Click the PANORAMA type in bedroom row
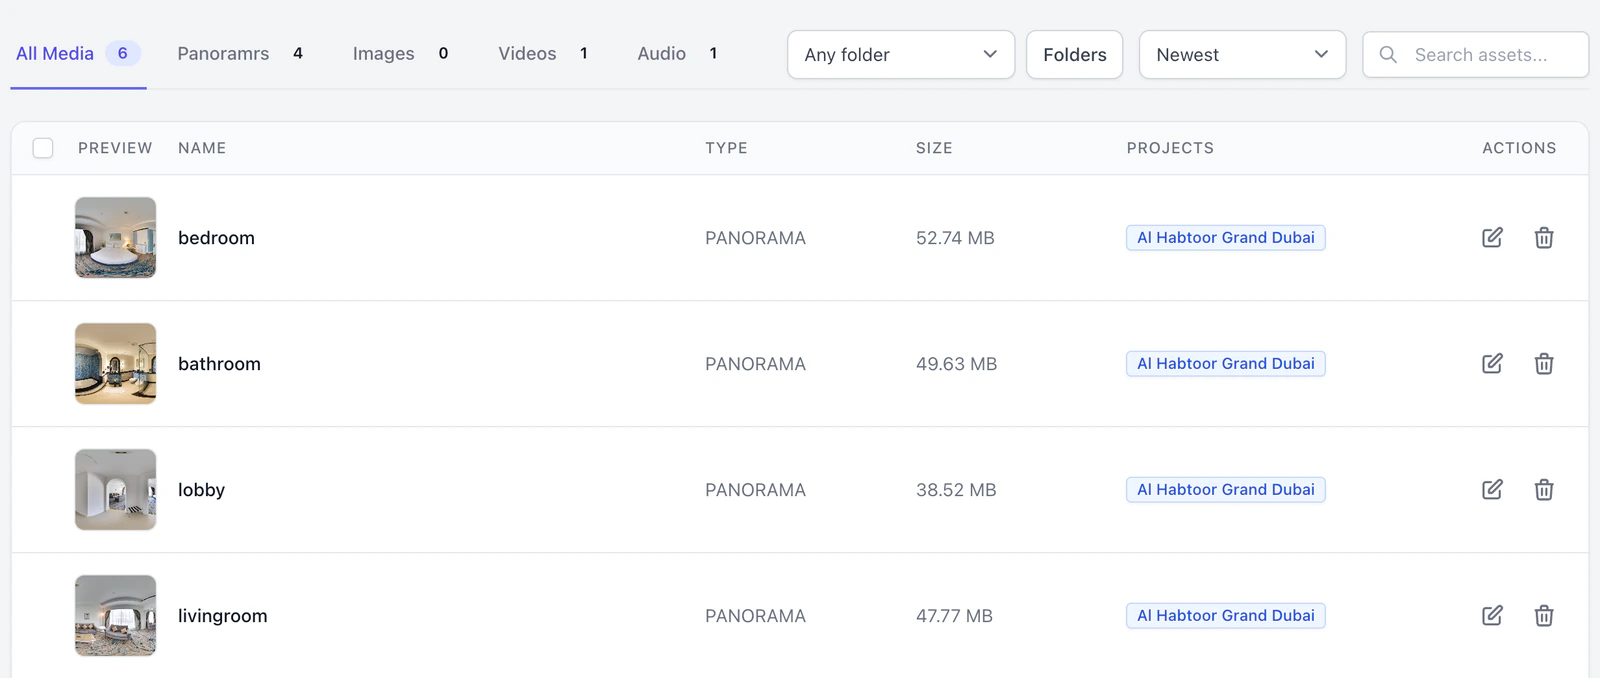Viewport: 1600px width, 678px height. click(x=755, y=237)
